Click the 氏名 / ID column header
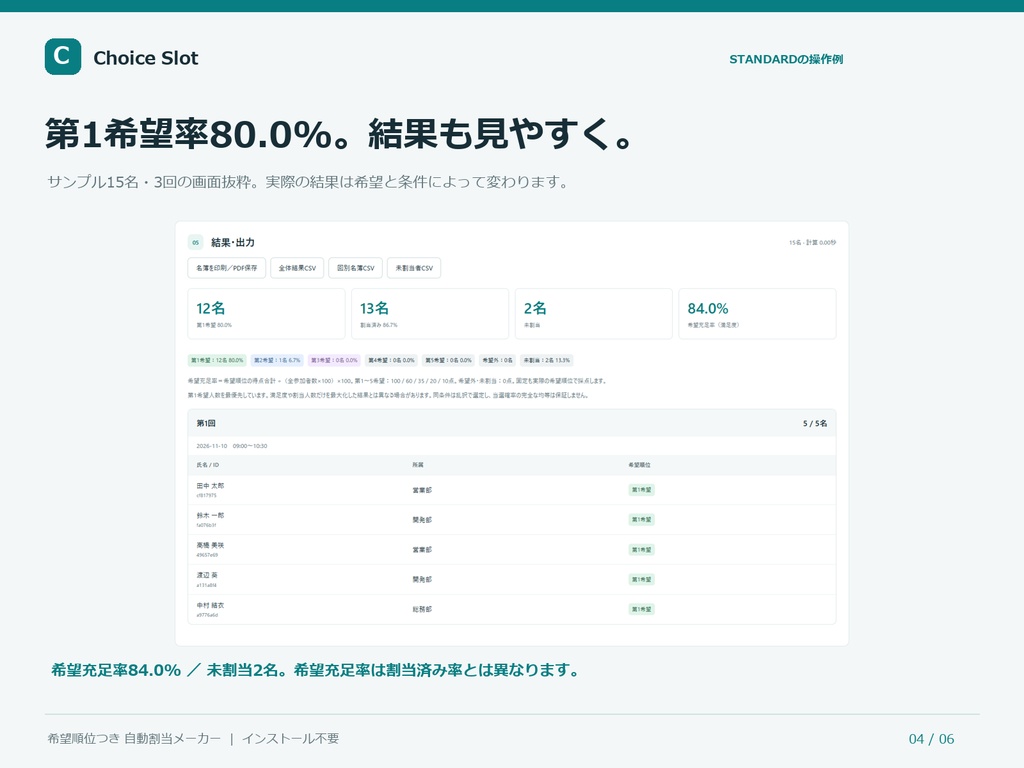This screenshot has height=768, width=1024. pyautogui.click(x=208, y=465)
